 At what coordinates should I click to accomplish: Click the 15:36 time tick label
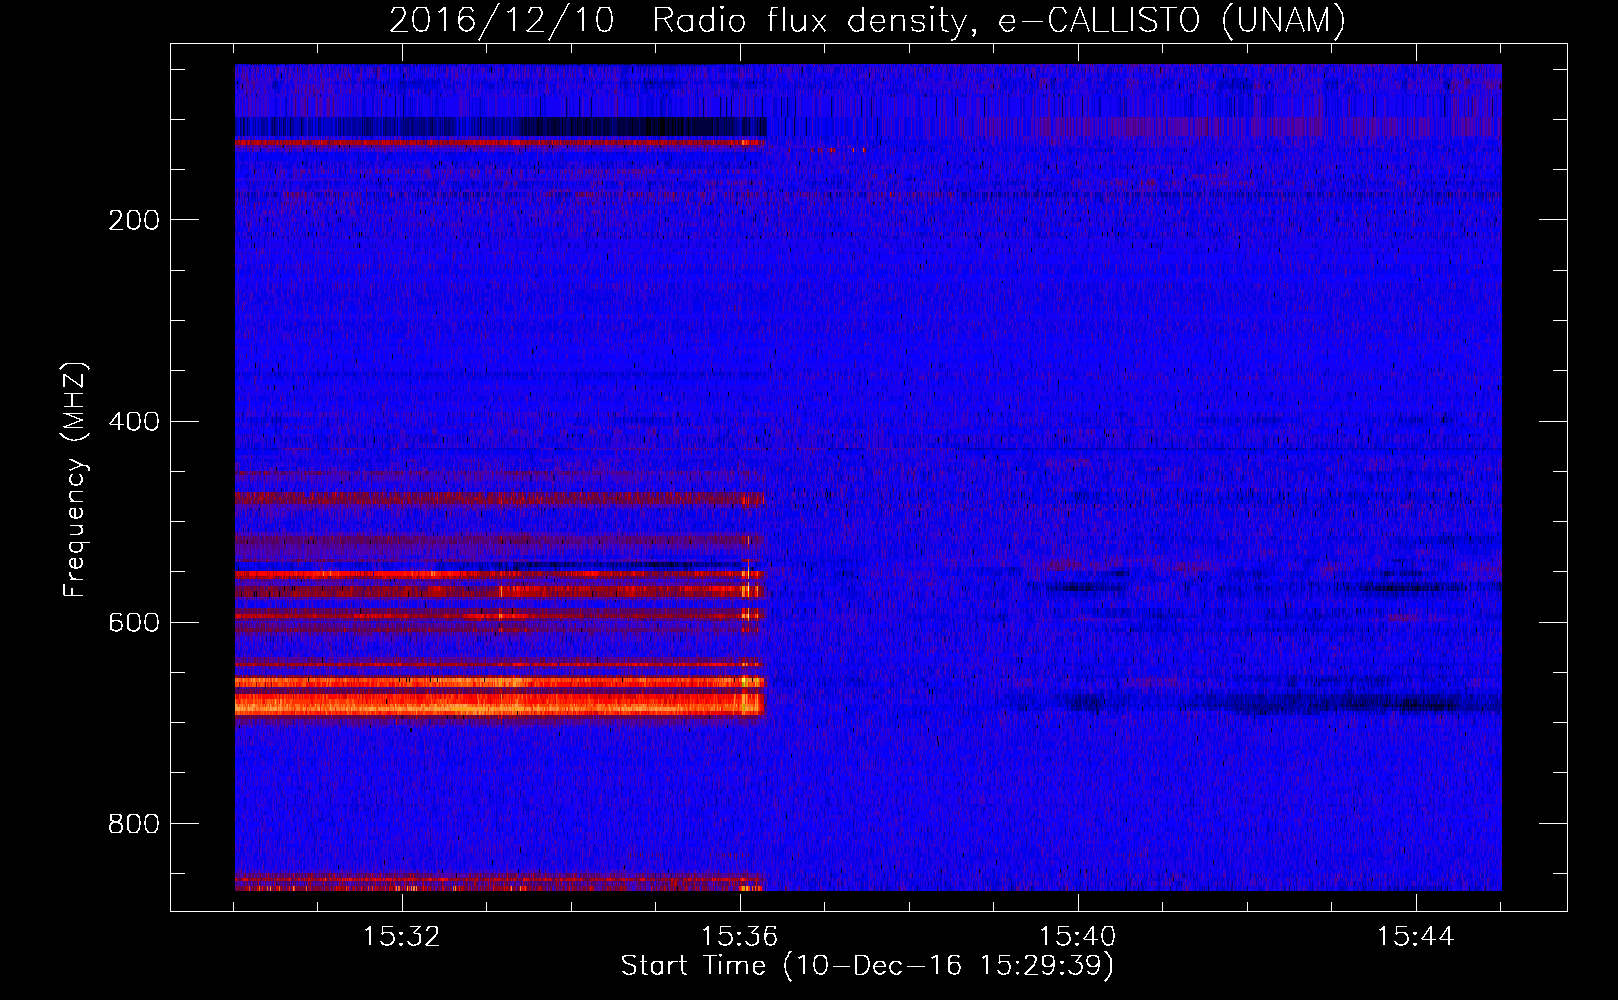pyautogui.click(x=740, y=937)
